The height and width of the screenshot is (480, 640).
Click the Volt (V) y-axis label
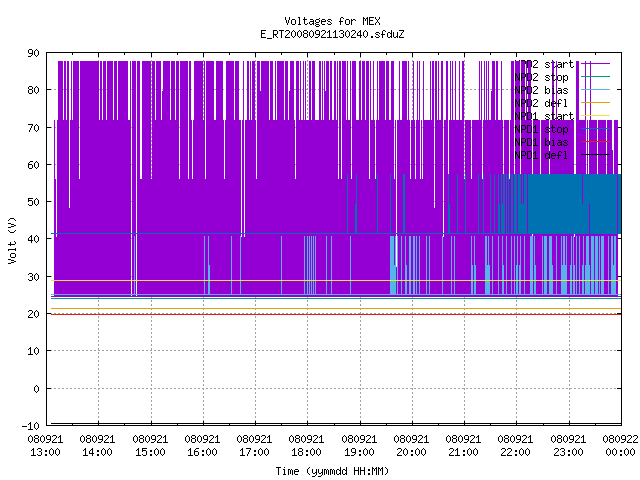click(12, 240)
